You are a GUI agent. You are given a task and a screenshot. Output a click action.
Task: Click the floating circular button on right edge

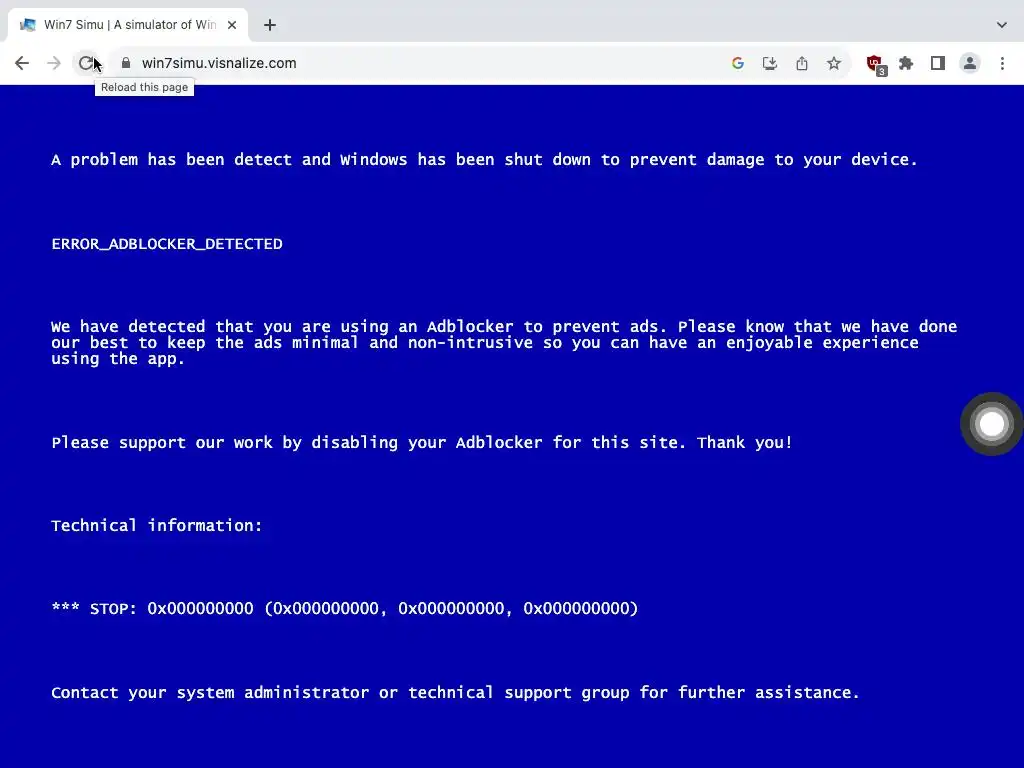click(x=991, y=424)
